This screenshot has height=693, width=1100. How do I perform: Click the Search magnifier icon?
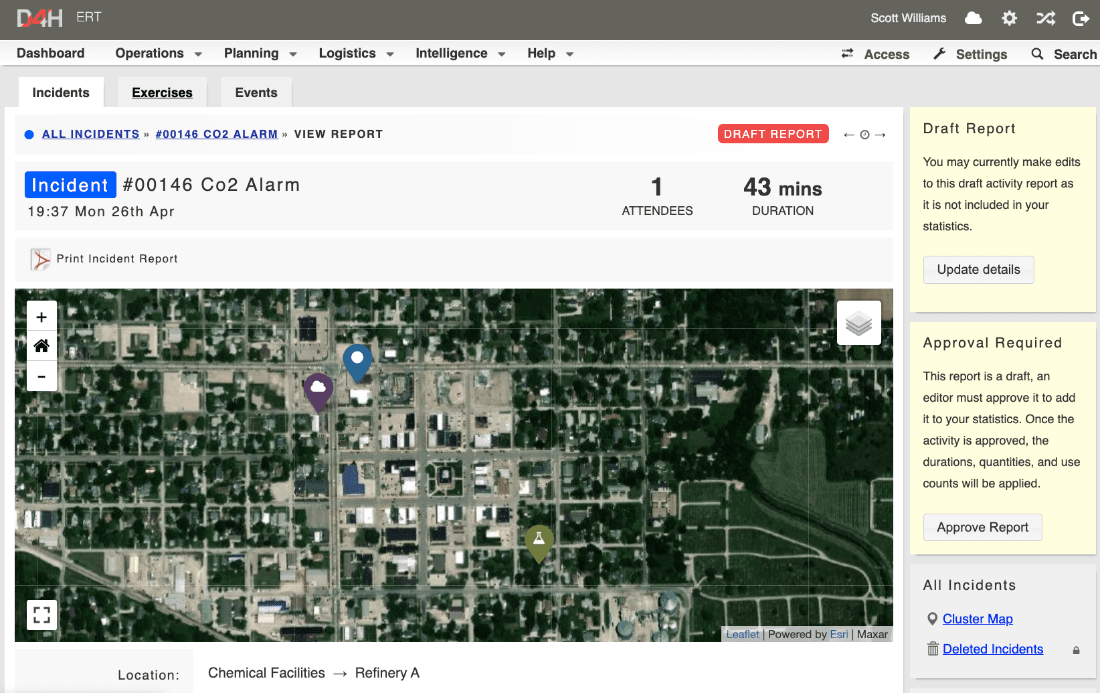[x=1037, y=54]
